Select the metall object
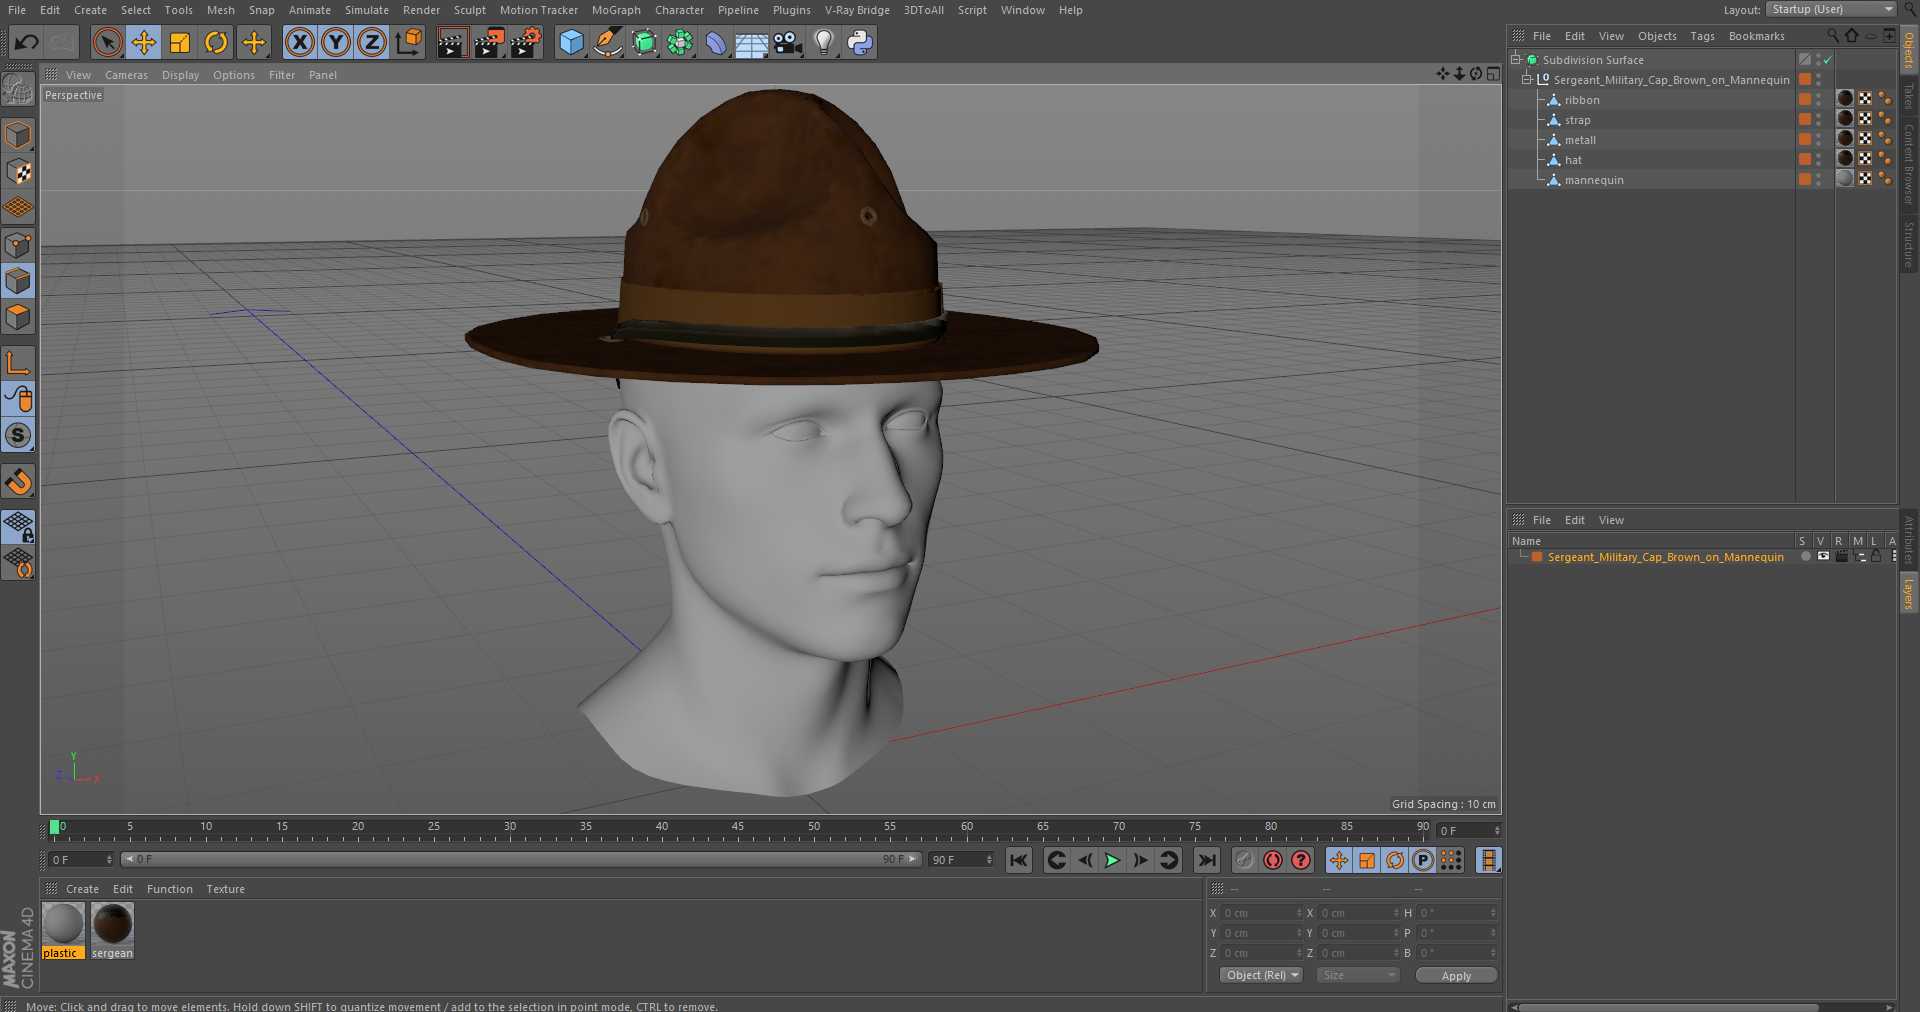This screenshot has width=1920, height=1012. pyautogui.click(x=1580, y=140)
